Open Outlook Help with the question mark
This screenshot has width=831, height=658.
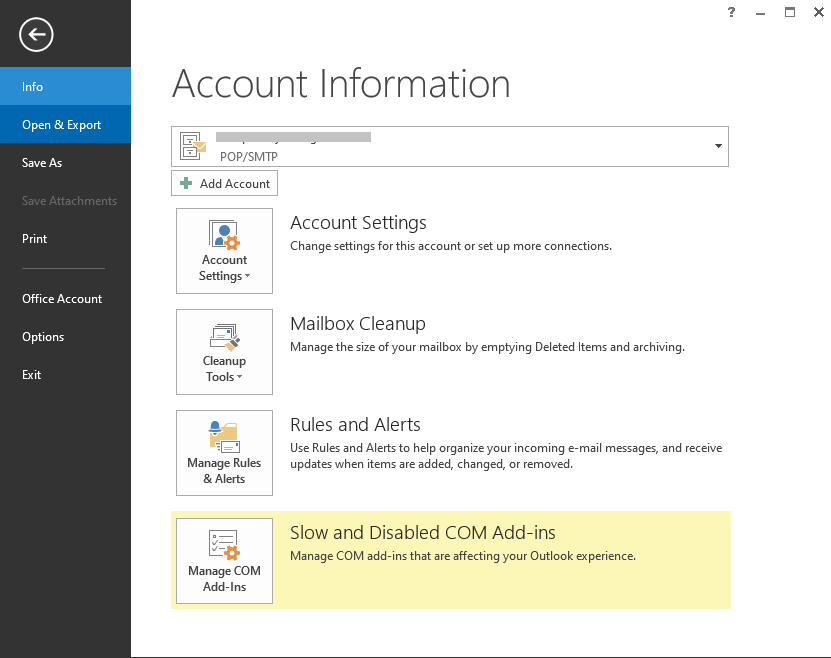[x=730, y=12]
